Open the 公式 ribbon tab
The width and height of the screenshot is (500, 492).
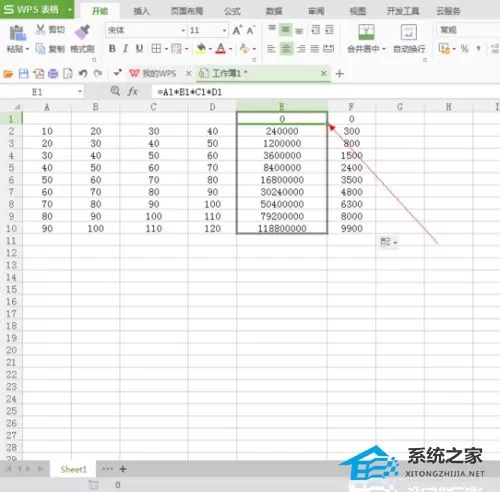pos(232,11)
